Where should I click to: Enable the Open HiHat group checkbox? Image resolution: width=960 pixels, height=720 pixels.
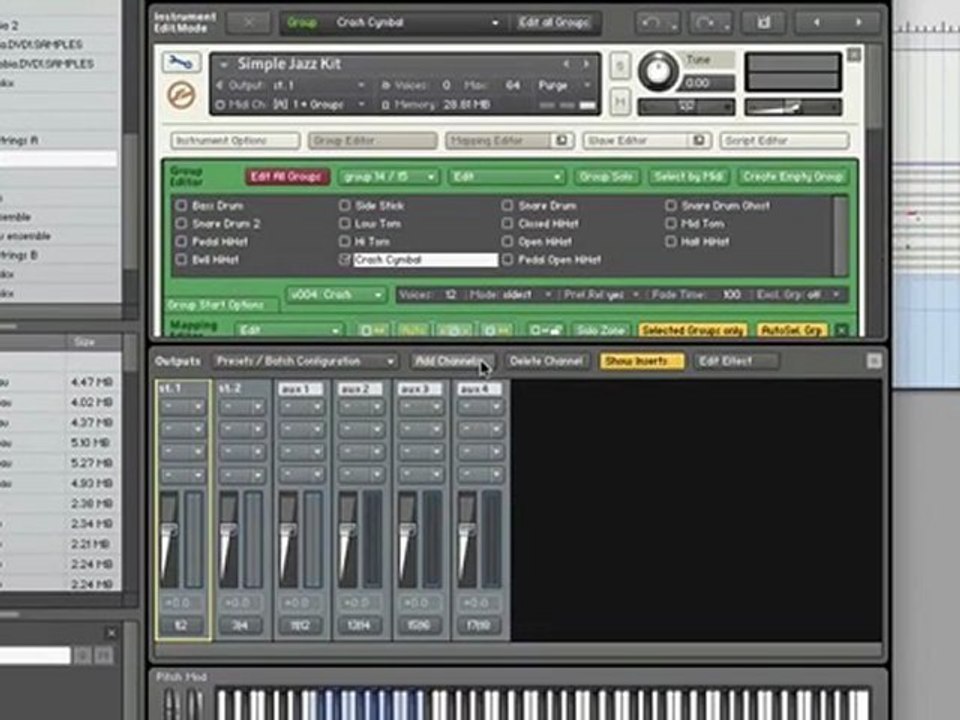coord(508,242)
